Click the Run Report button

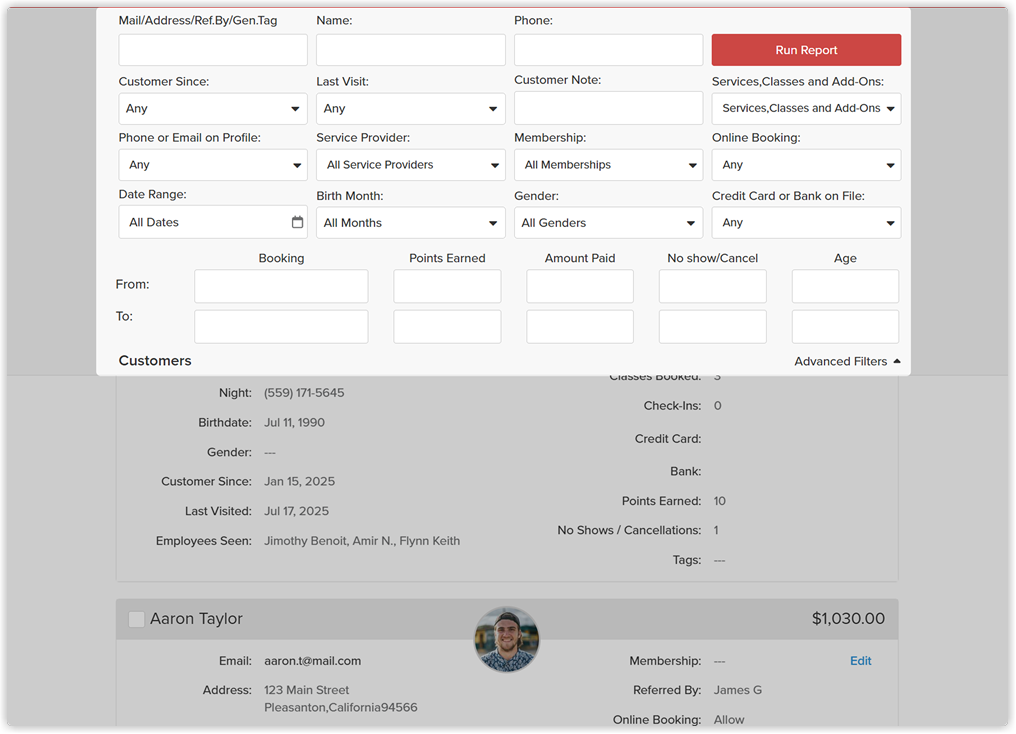806,50
